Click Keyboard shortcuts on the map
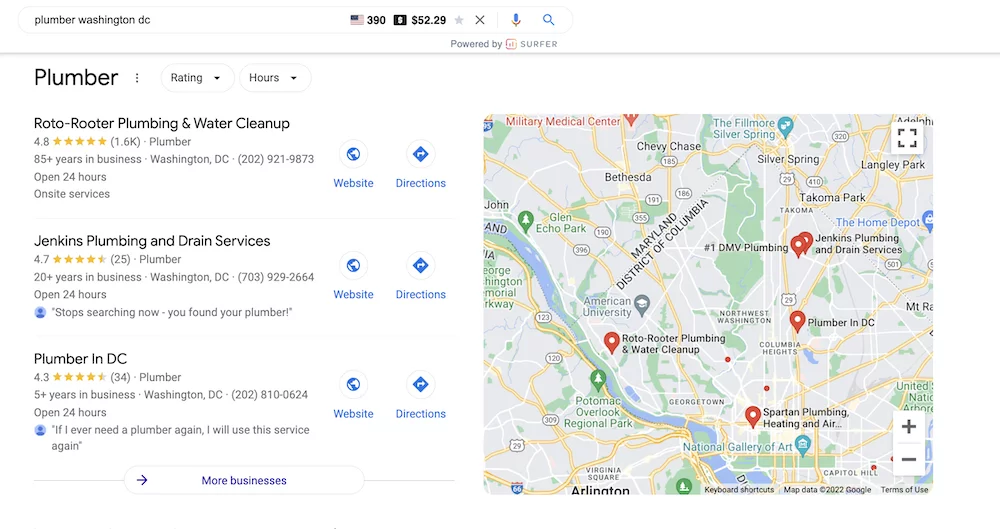 coord(739,489)
